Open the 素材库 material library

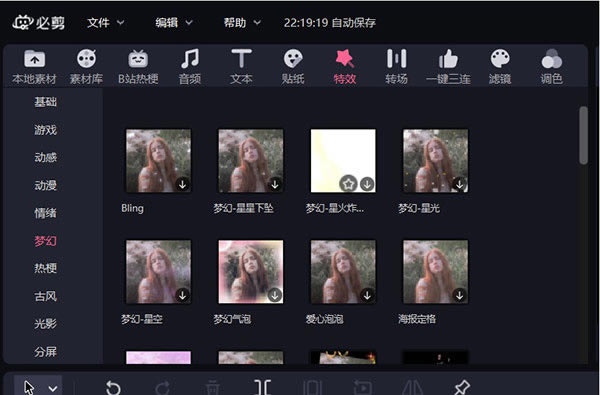tap(86, 67)
